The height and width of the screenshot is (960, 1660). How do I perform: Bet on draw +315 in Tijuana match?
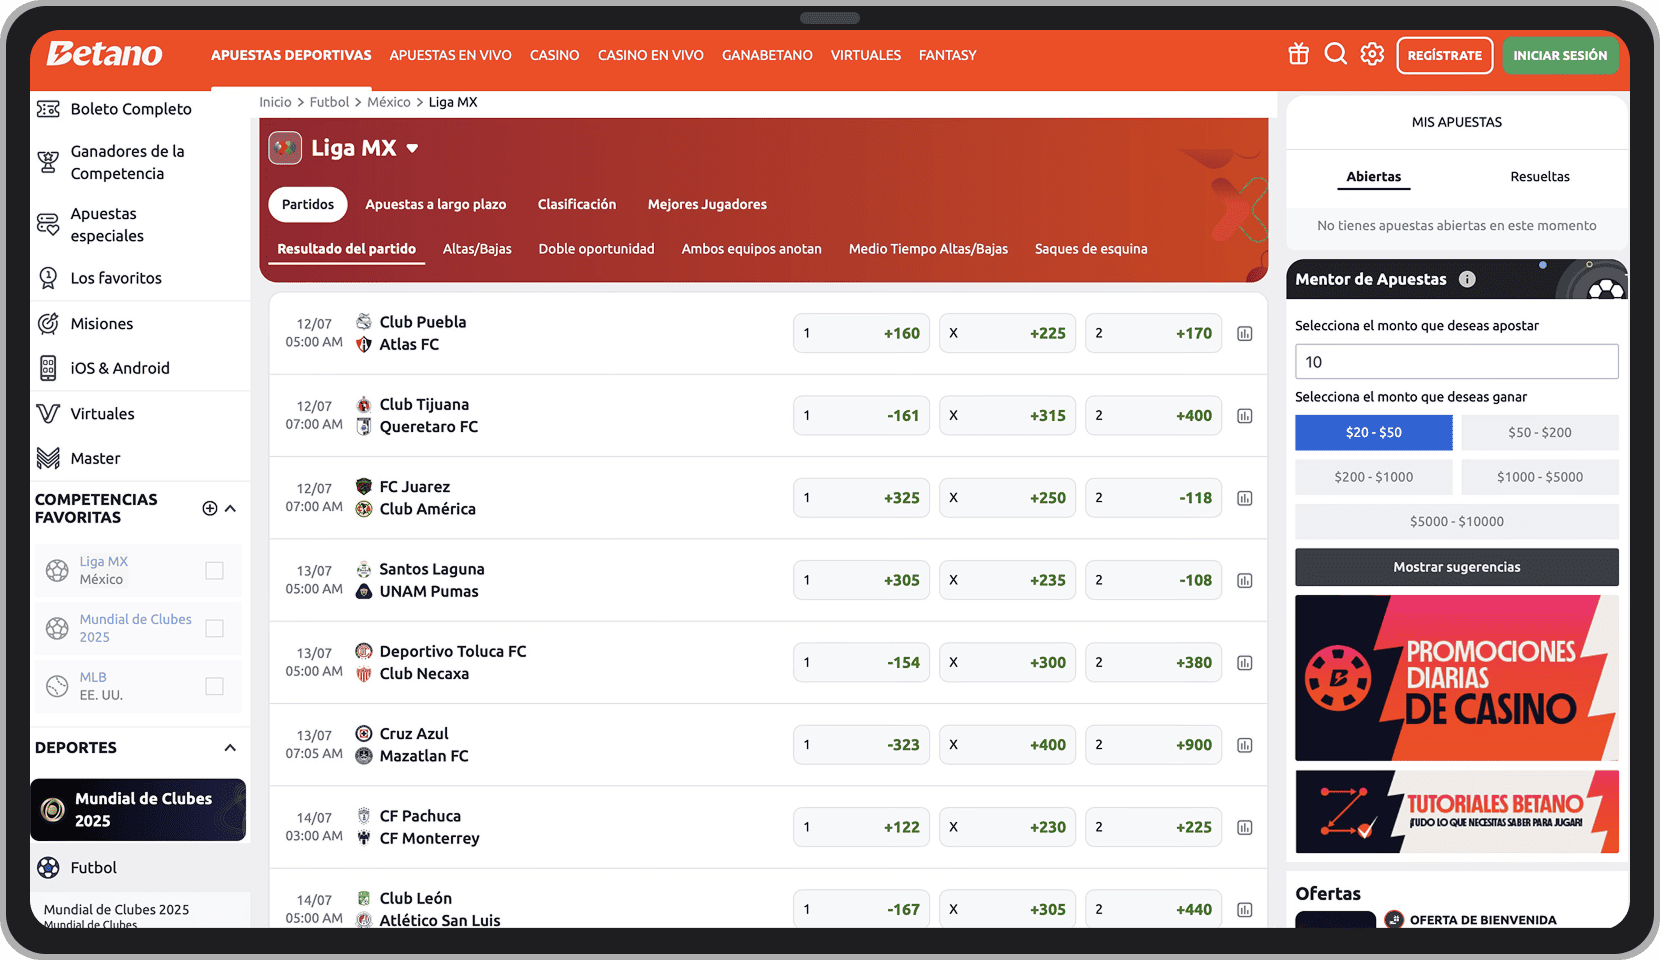tap(1008, 416)
